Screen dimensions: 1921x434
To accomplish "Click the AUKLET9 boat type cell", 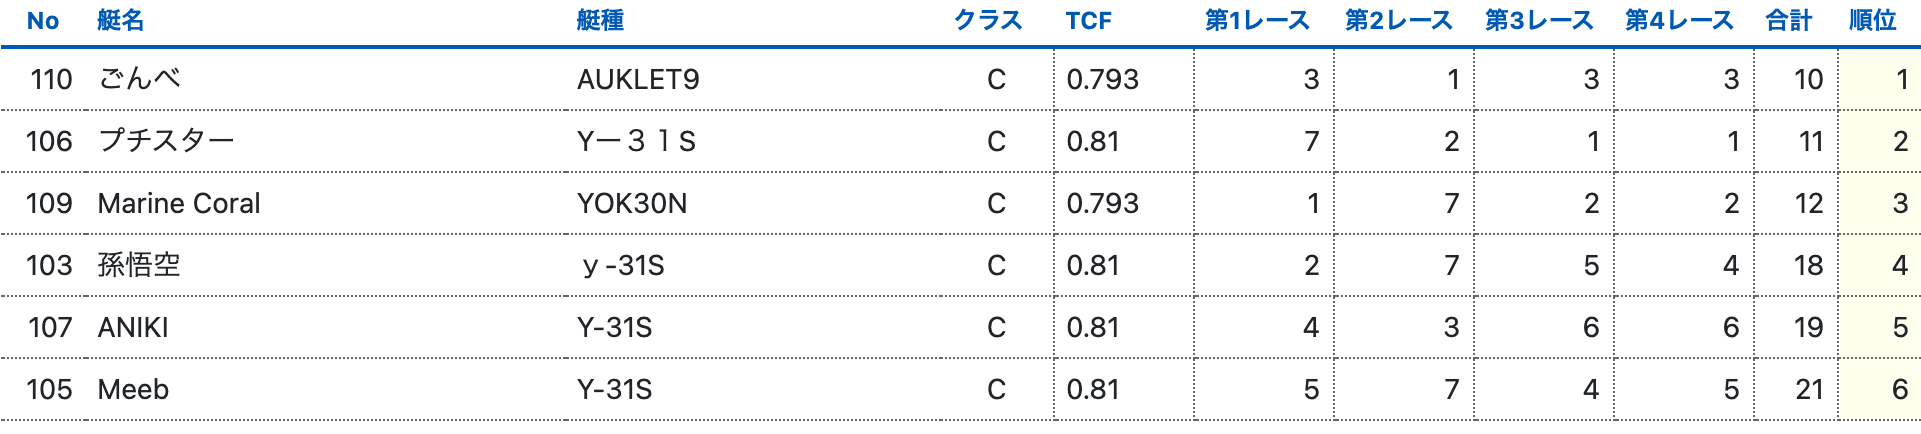I will [637, 79].
